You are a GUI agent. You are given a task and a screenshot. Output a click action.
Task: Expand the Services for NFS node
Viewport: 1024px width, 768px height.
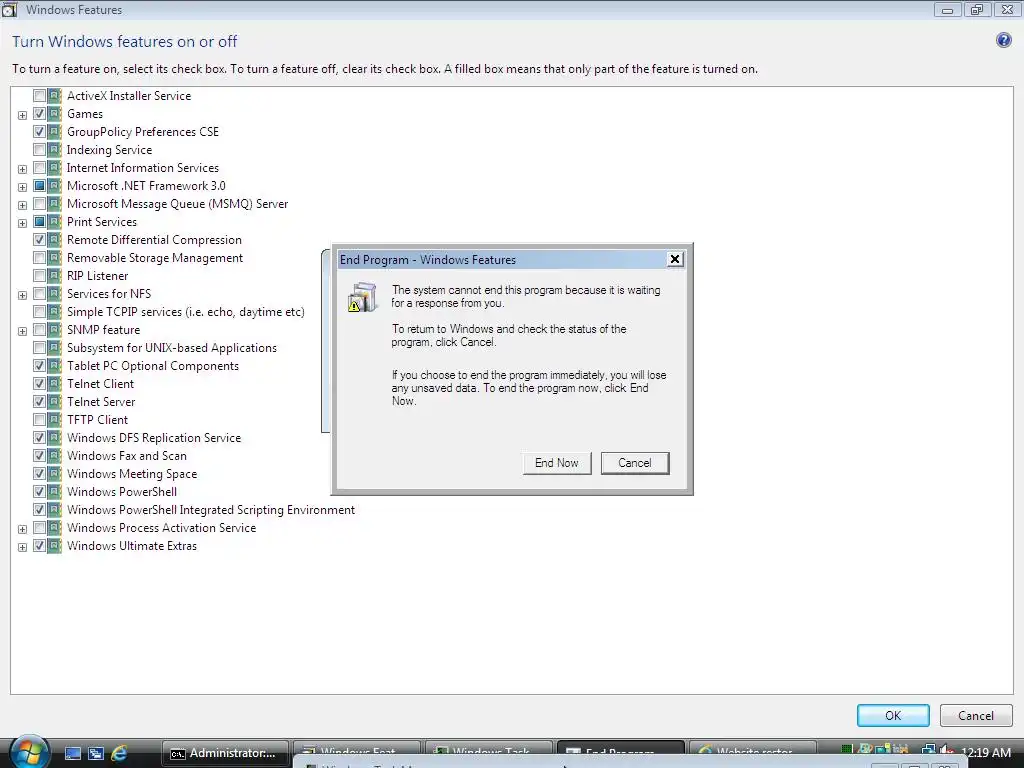click(22, 295)
